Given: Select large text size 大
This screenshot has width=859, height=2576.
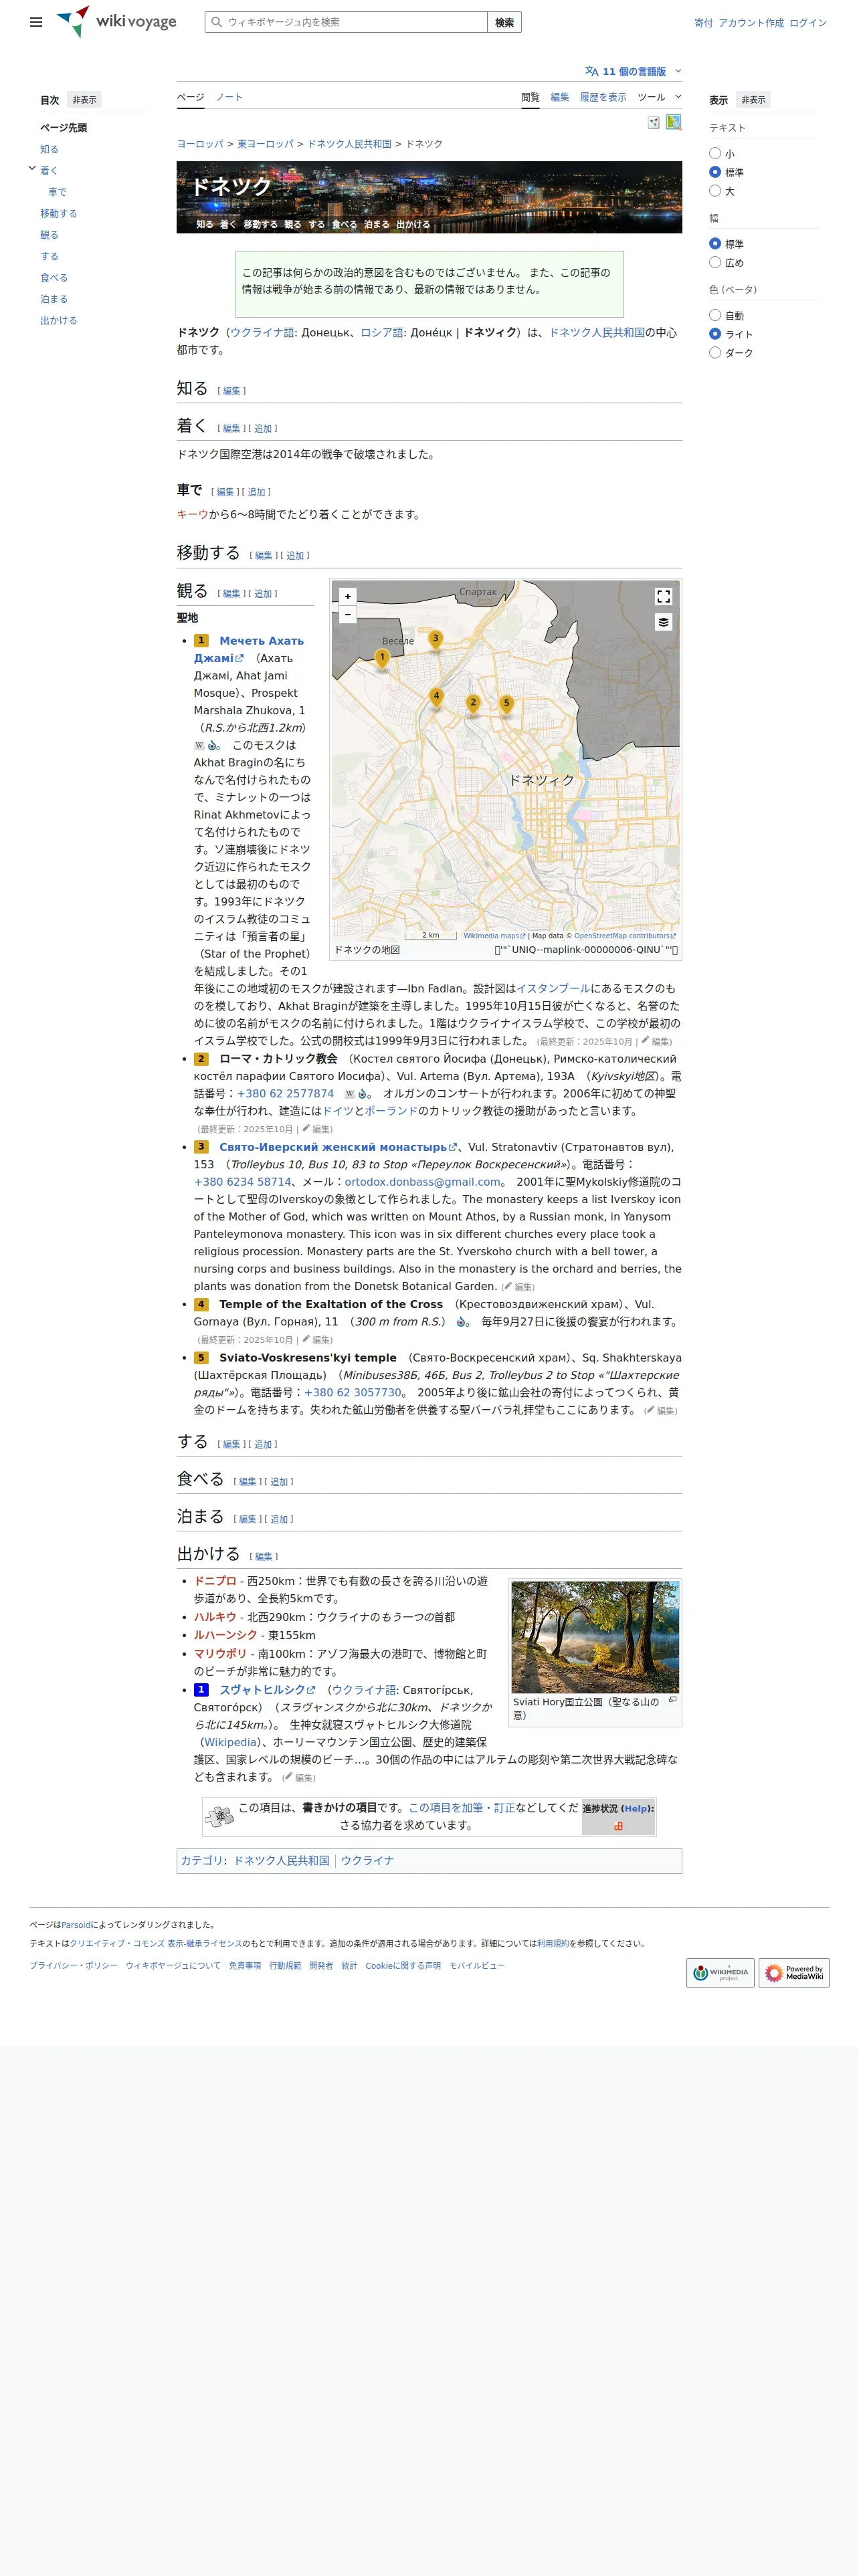Looking at the screenshot, I should (715, 191).
